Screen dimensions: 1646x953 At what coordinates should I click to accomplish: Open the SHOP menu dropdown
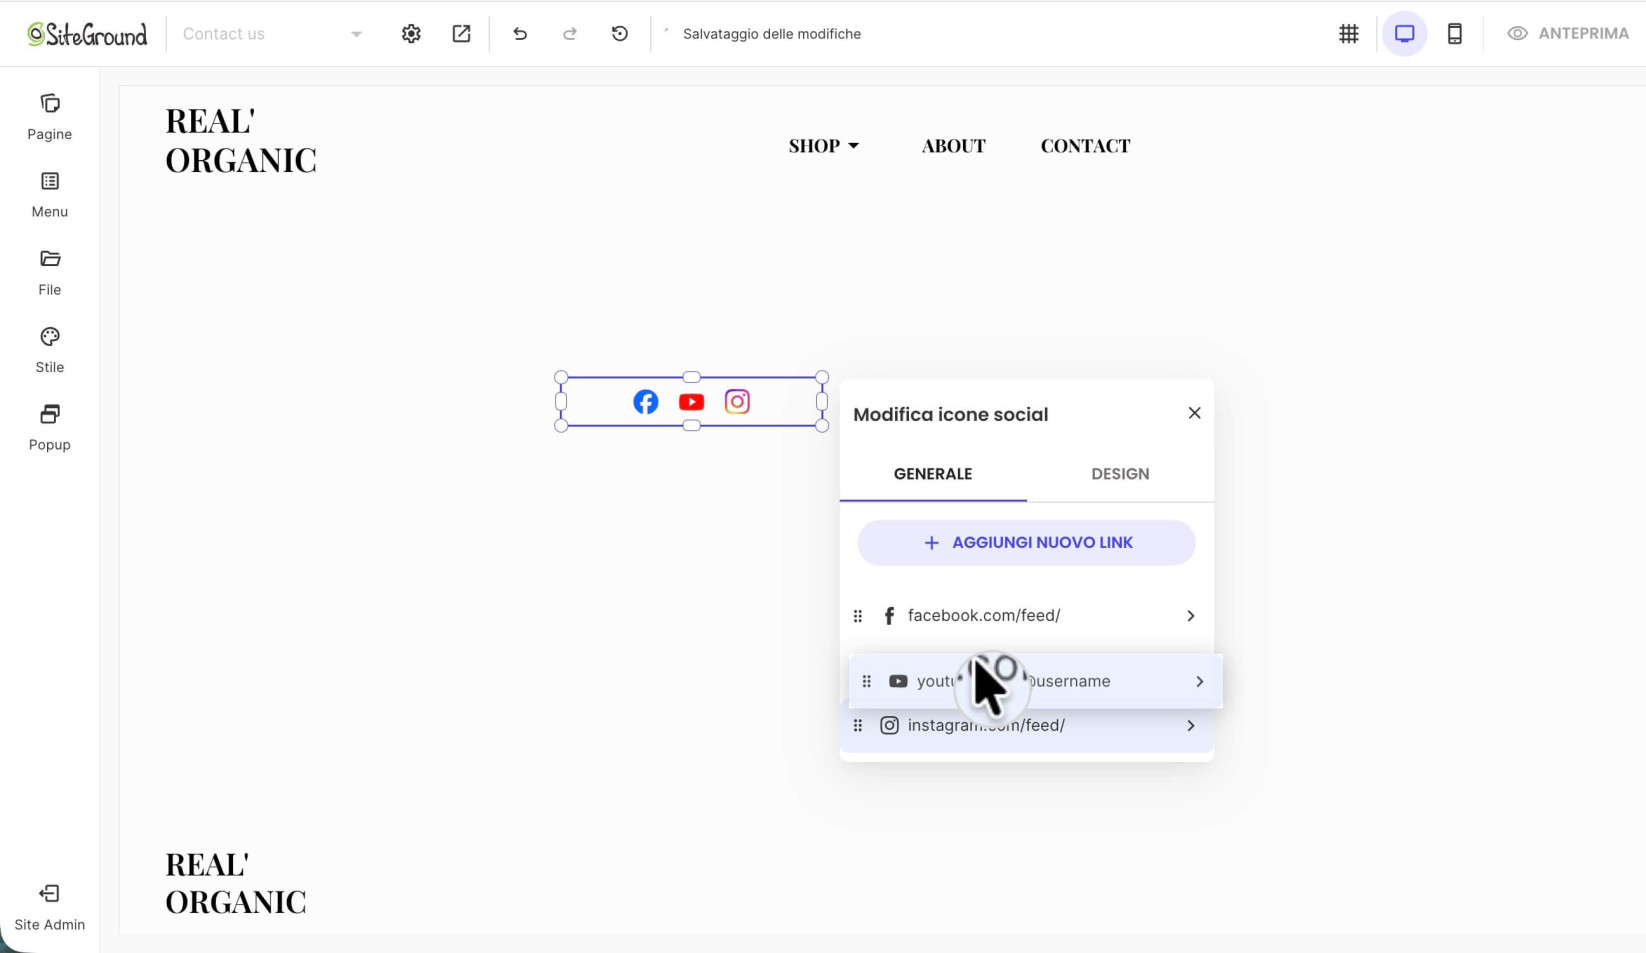click(x=824, y=146)
